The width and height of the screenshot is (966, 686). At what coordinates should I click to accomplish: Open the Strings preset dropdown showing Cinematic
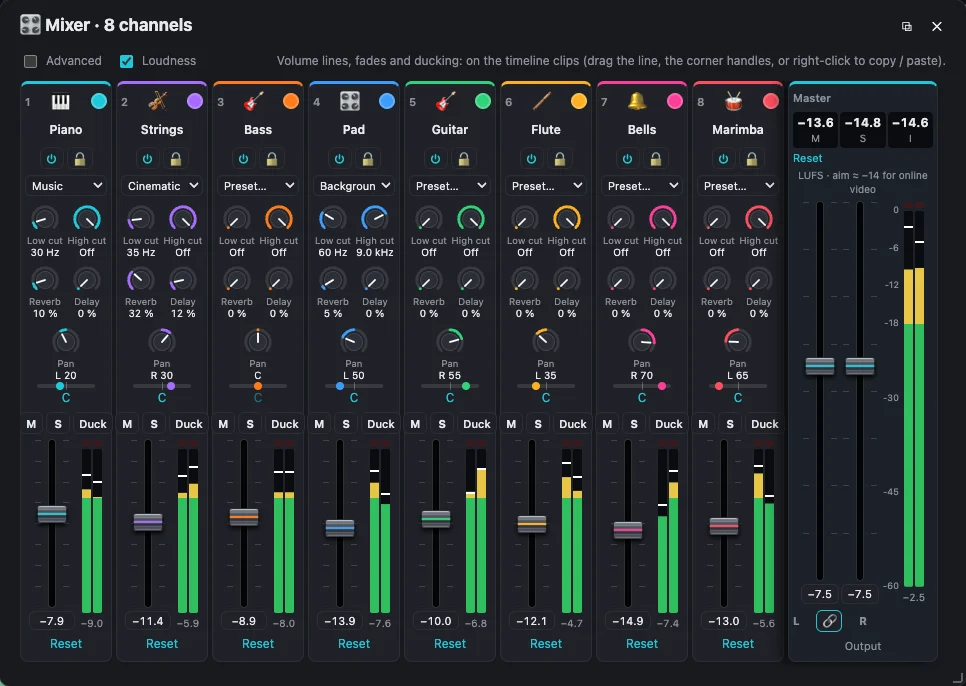(x=162, y=185)
